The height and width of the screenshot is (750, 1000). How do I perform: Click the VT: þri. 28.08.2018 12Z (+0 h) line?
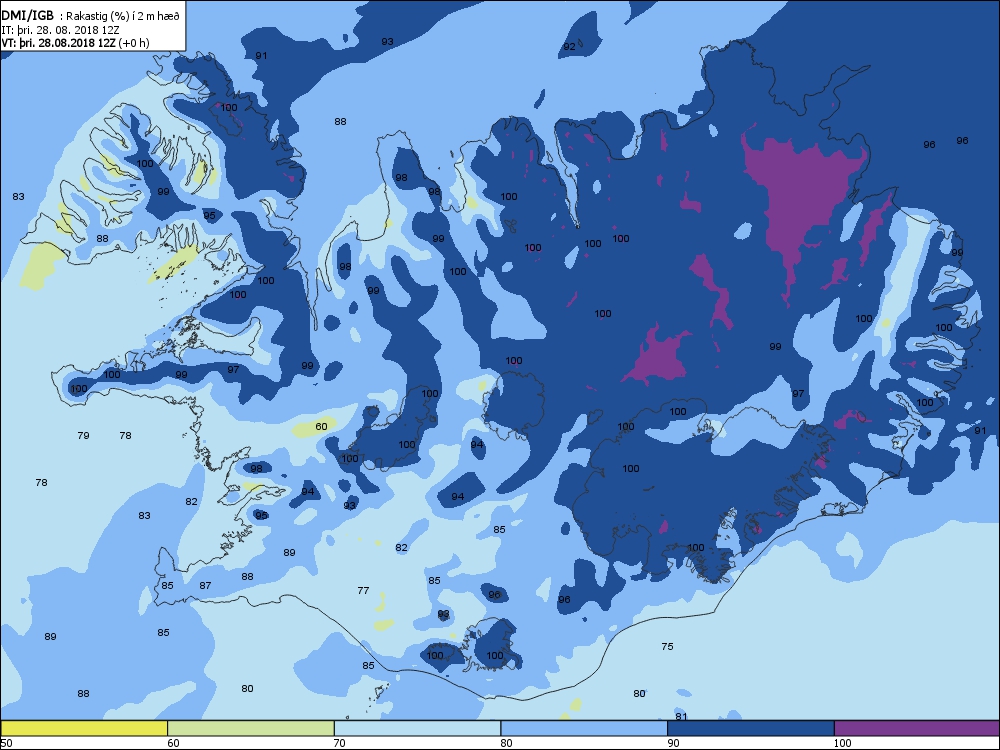(75, 43)
